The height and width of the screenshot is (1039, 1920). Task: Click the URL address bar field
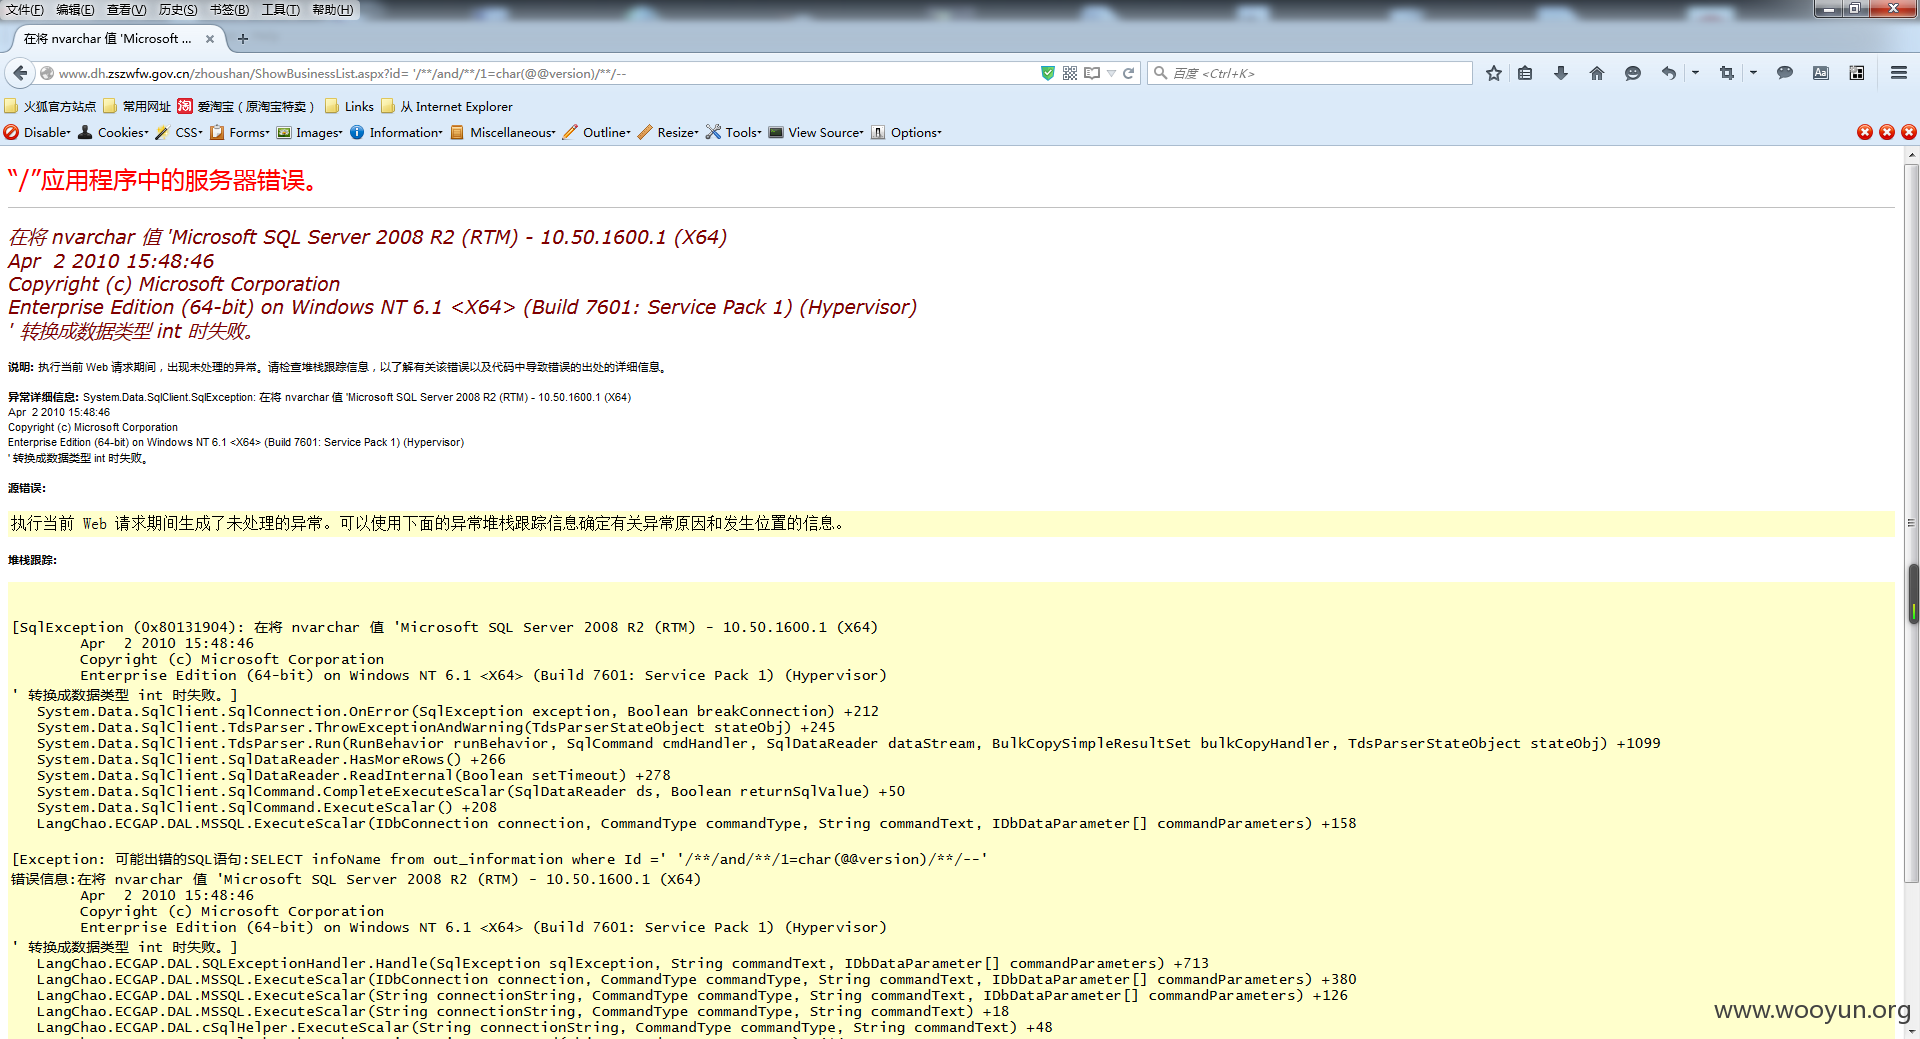click(x=545, y=73)
